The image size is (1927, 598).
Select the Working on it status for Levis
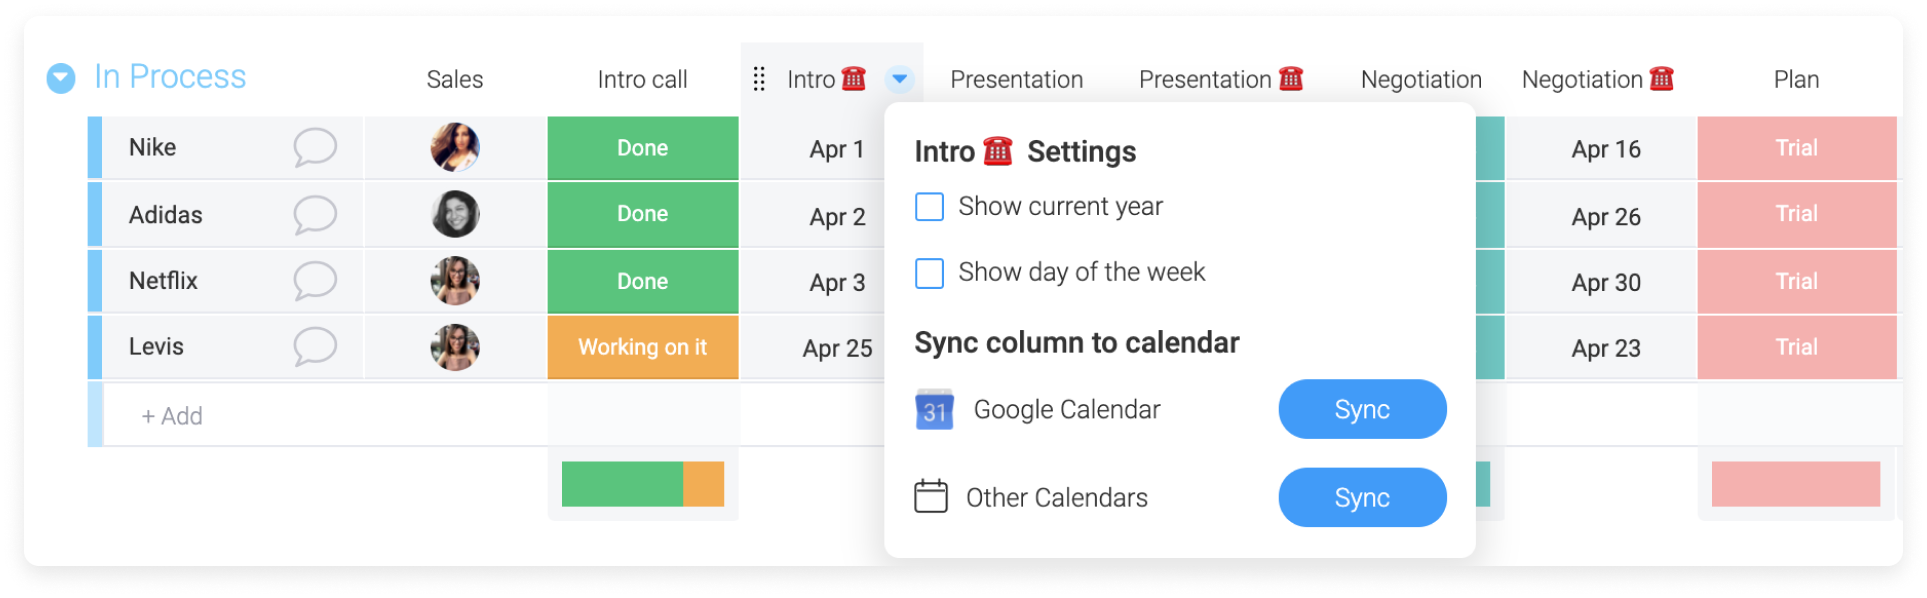[643, 347]
